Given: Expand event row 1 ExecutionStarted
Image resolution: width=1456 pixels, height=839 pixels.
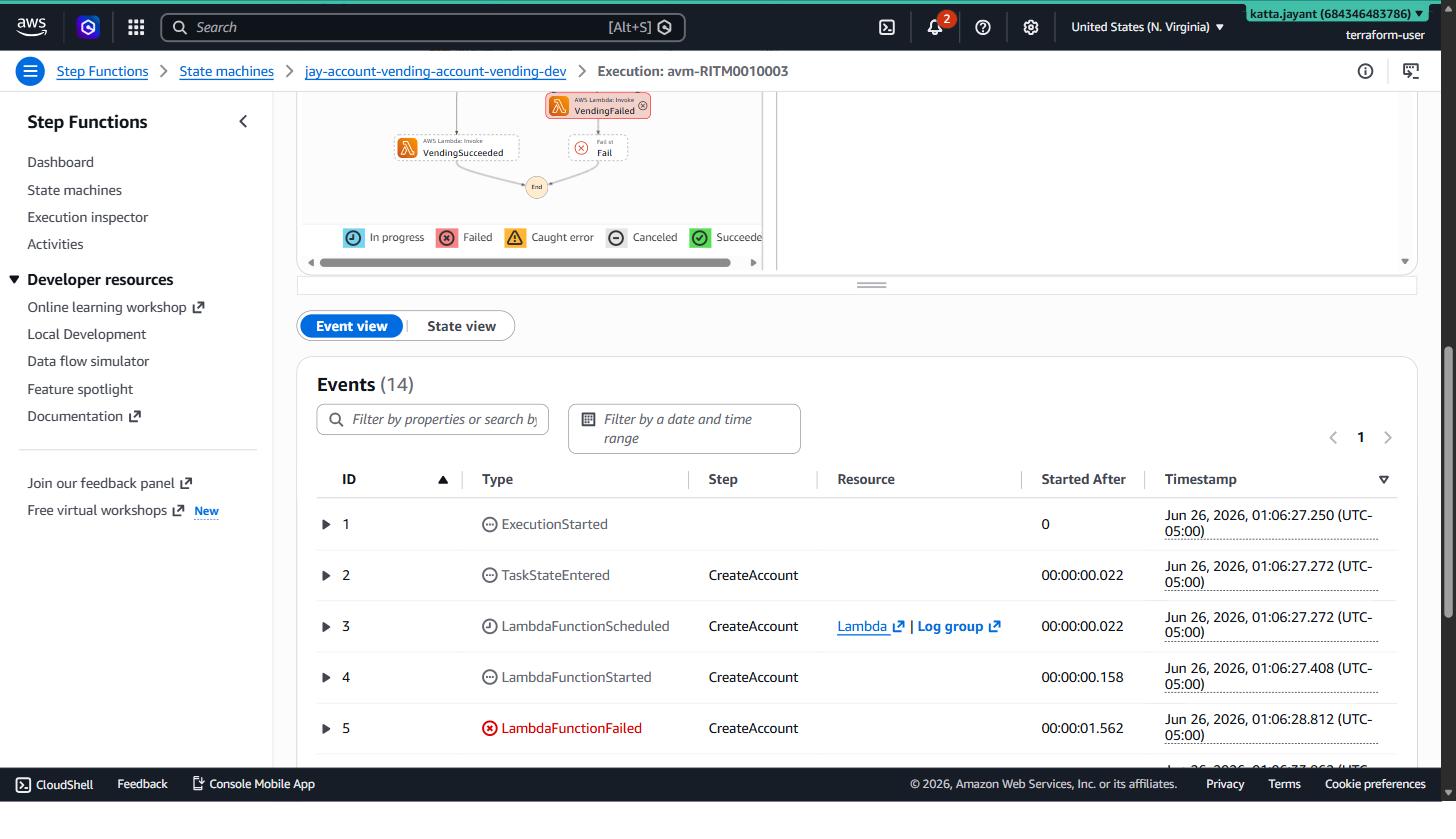Looking at the screenshot, I should (x=326, y=524).
